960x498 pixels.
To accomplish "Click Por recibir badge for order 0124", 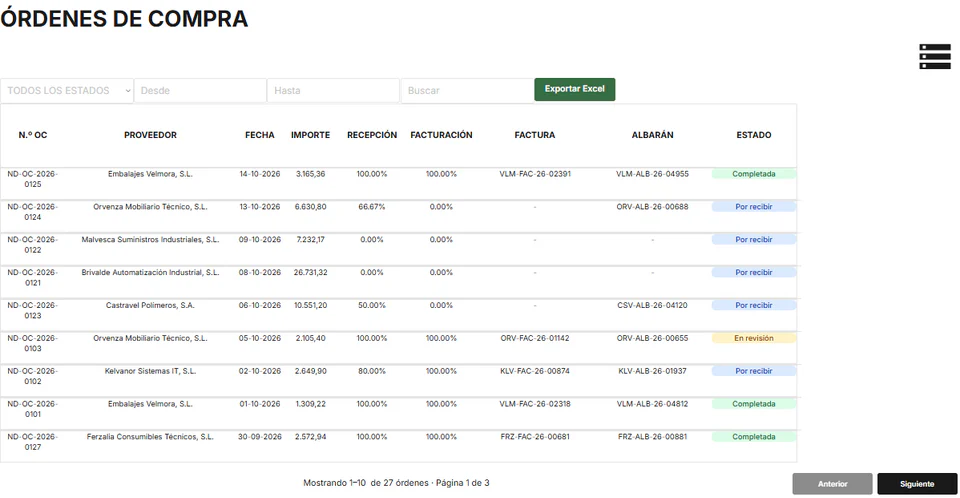I will pyautogui.click(x=754, y=207).
